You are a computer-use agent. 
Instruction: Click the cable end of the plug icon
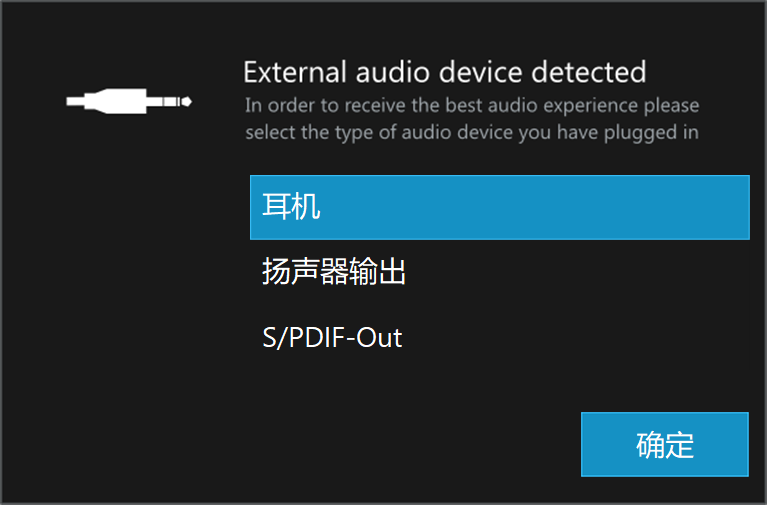coord(75,101)
